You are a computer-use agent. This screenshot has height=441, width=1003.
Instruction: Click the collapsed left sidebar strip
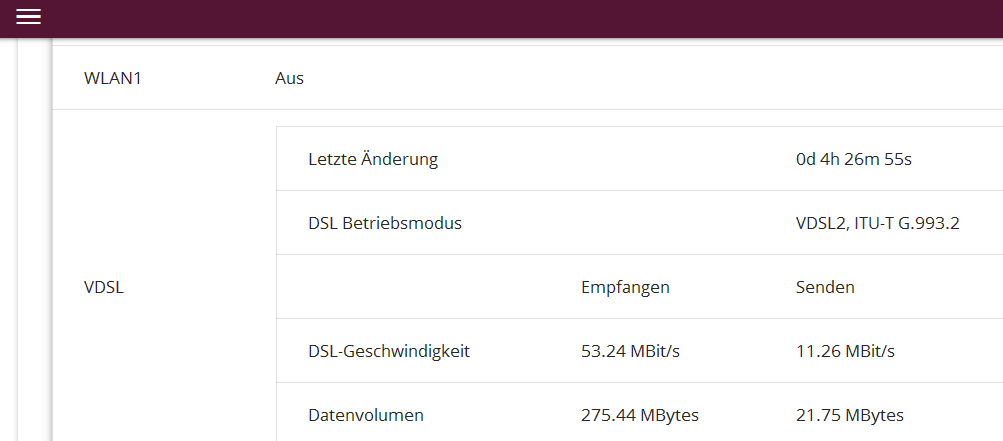[x=24, y=240]
